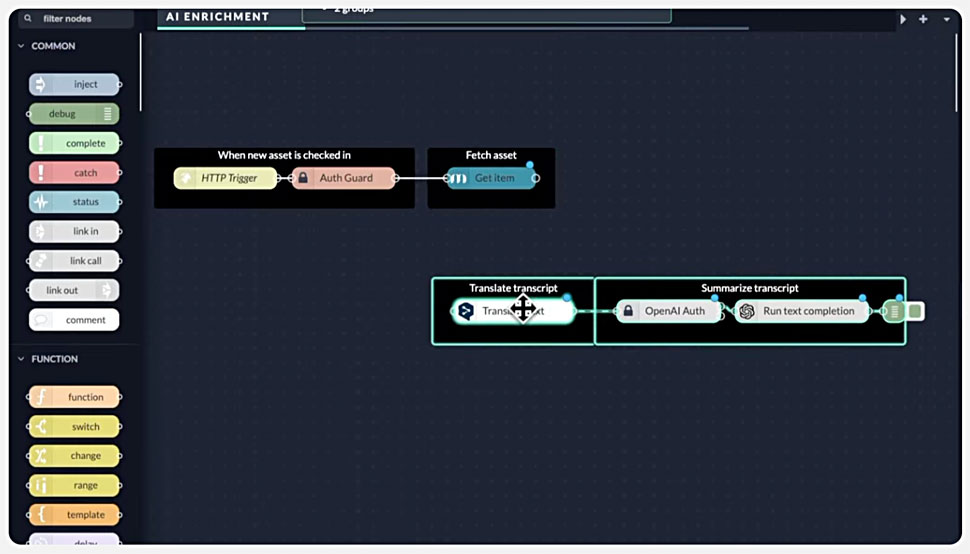Select the template node in palette
The height and width of the screenshot is (554, 970).
pos(75,515)
